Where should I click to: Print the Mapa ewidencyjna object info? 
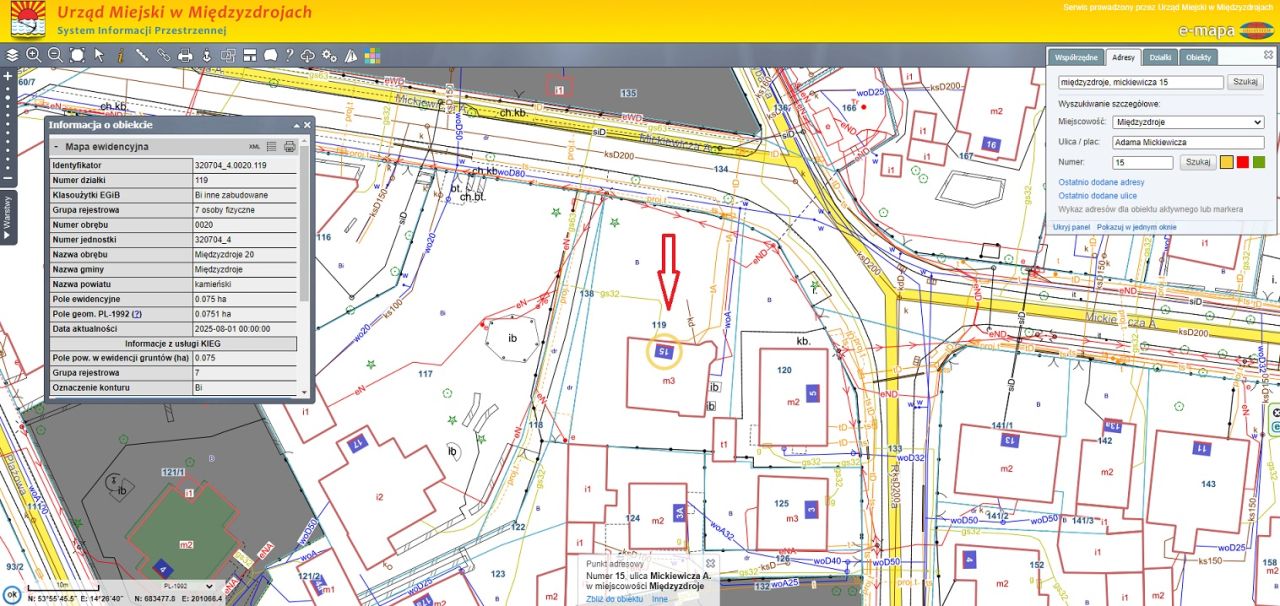[x=289, y=146]
